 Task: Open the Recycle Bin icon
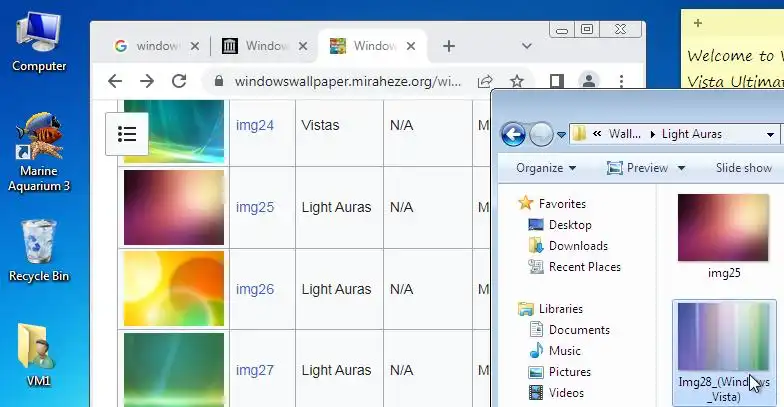39,251
